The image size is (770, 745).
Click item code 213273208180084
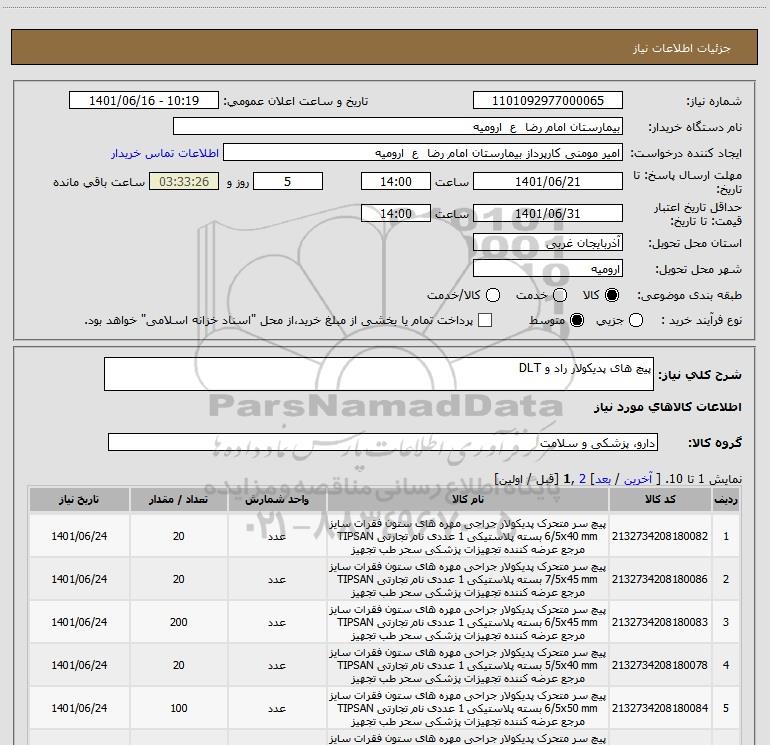tap(660, 708)
